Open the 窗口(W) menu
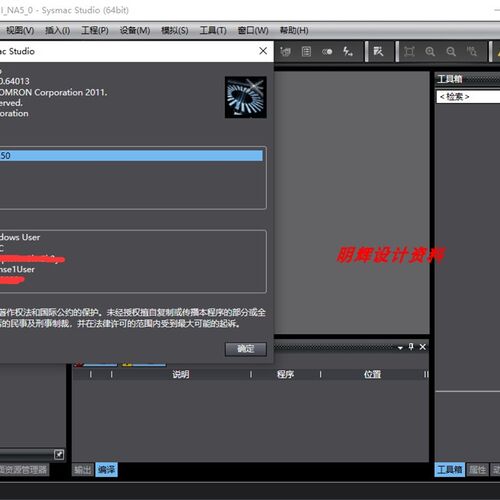Image resolution: width=500 pixels, height=500 pixels. pyautogui.click(x=253, y=31)
